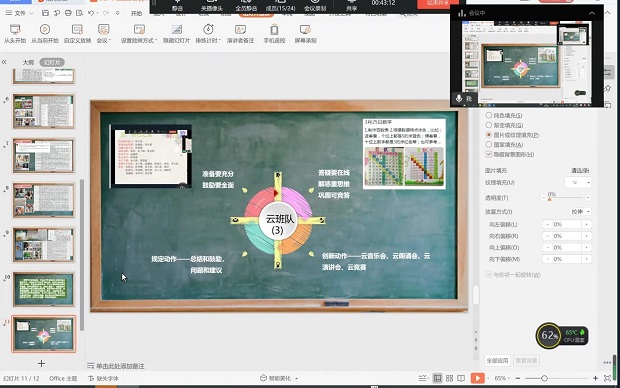Image resolution: width=620 pixels, height=388 pixels.
Task: Collapse the 会议中 meeting preview window
Action: (x=592, y=13)
